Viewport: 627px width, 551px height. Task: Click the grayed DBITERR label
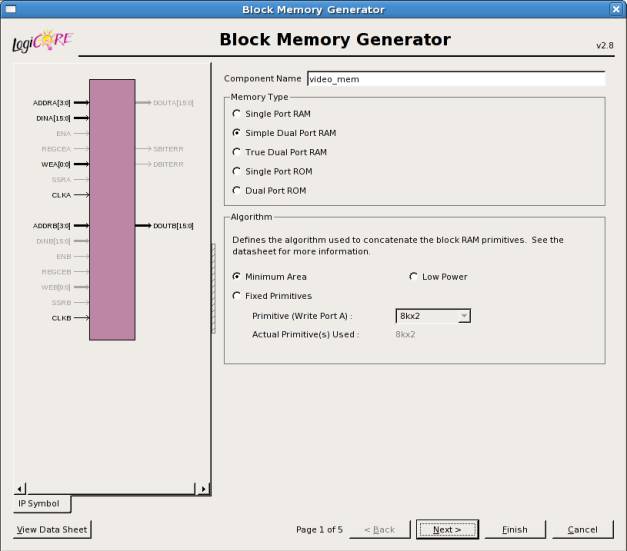click(x=168, y=164)
